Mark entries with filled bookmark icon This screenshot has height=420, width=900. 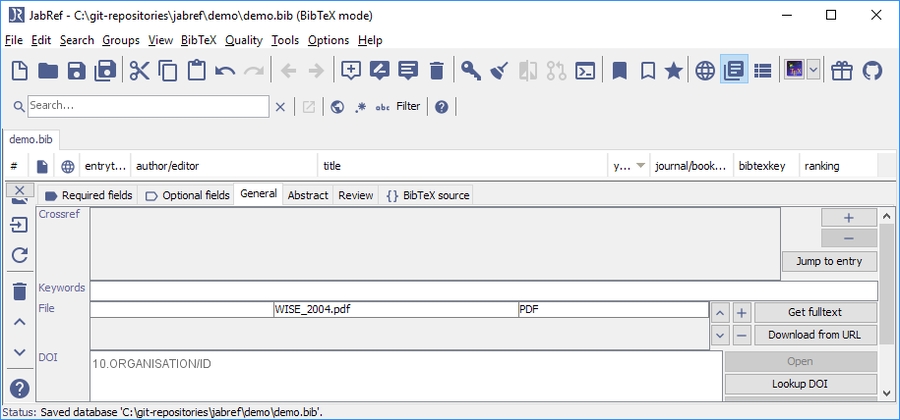coord(619,71)
